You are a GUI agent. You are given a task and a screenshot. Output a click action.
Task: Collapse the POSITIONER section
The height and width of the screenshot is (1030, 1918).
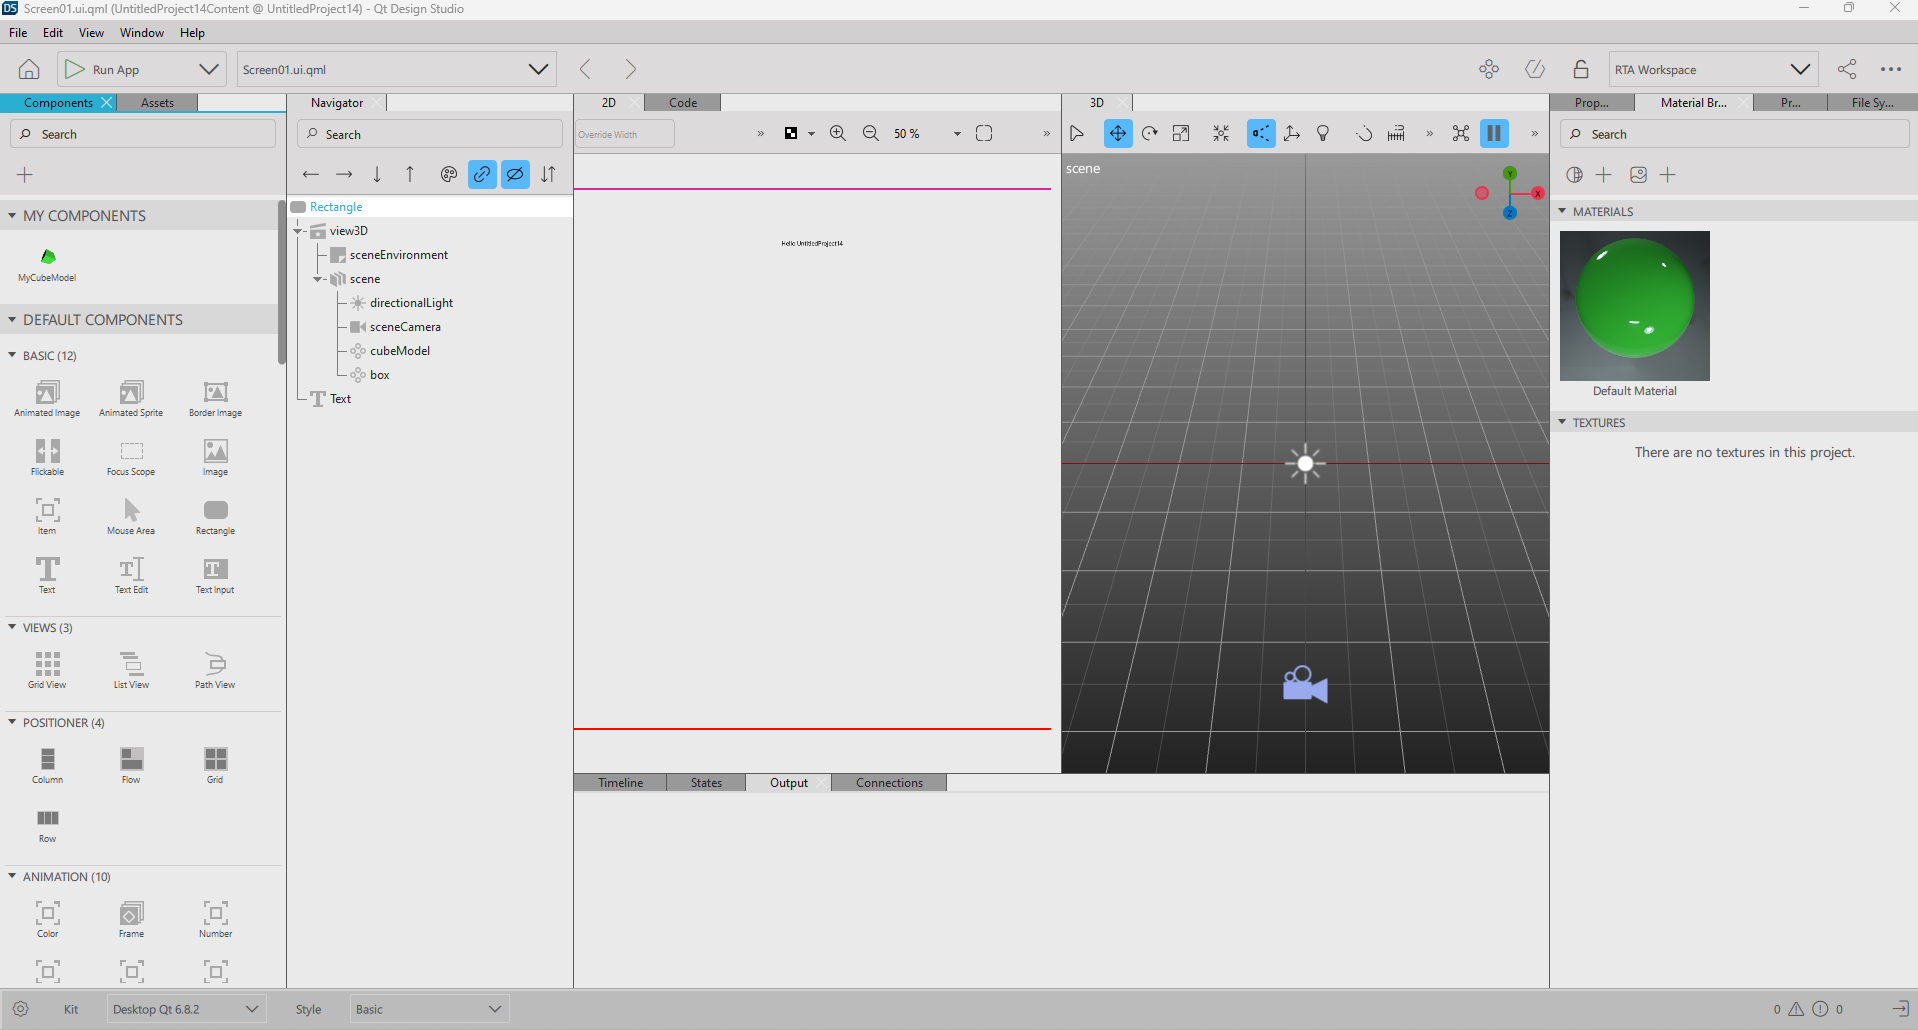pos(12,722)
